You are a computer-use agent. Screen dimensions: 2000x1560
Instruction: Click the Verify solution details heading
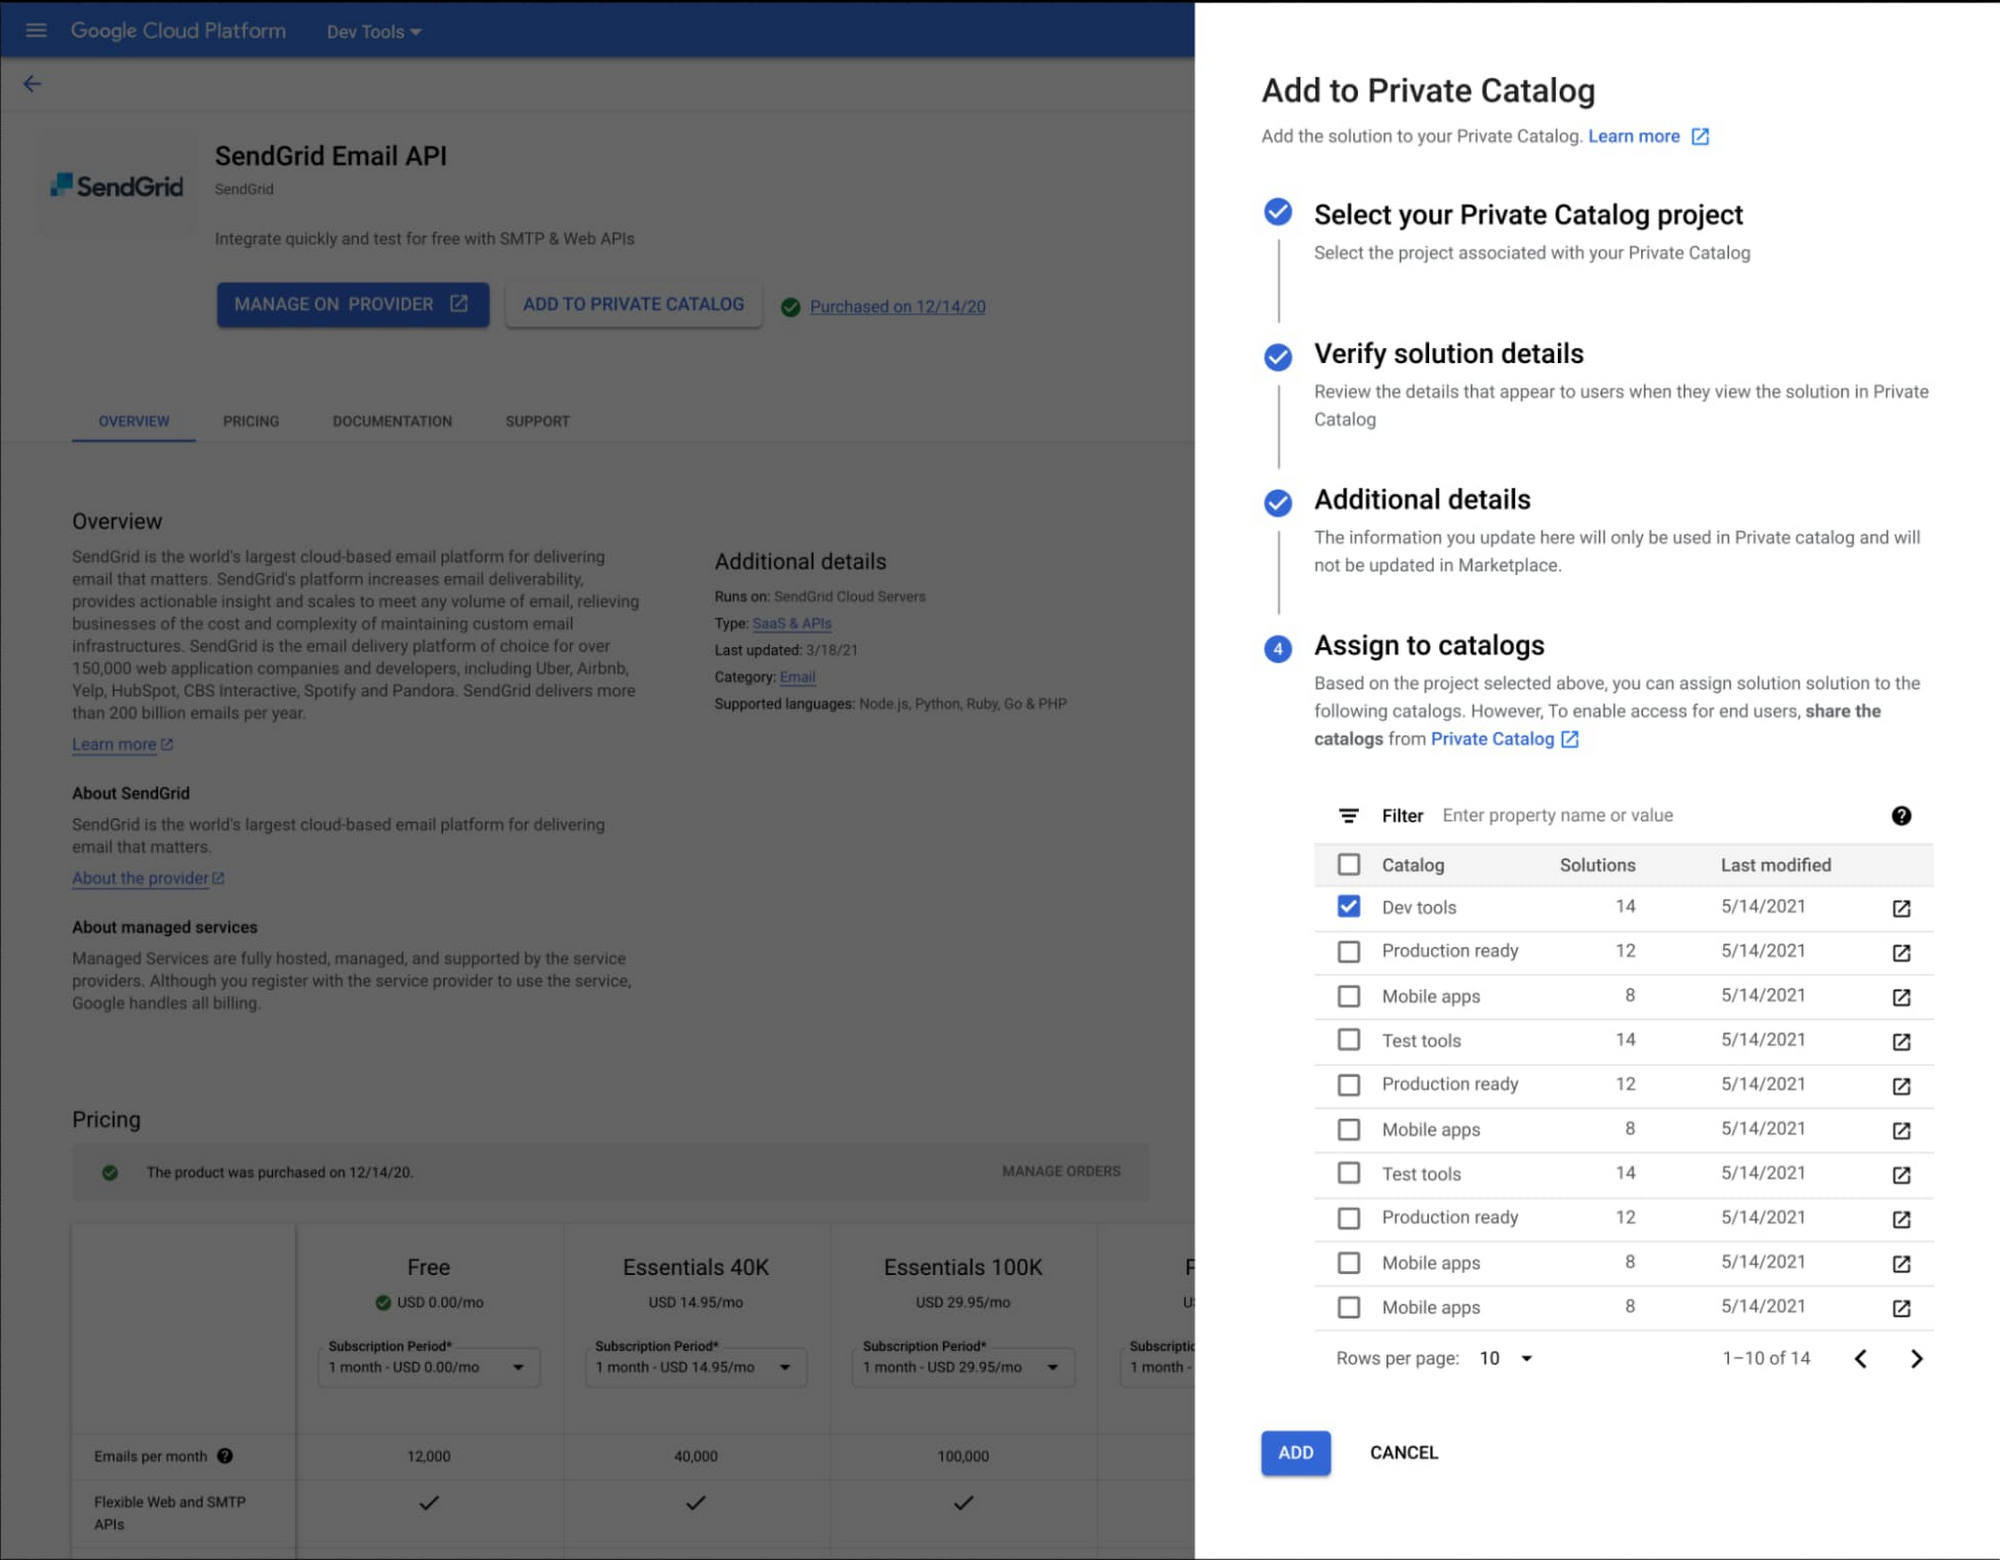tap(1448, 354)
